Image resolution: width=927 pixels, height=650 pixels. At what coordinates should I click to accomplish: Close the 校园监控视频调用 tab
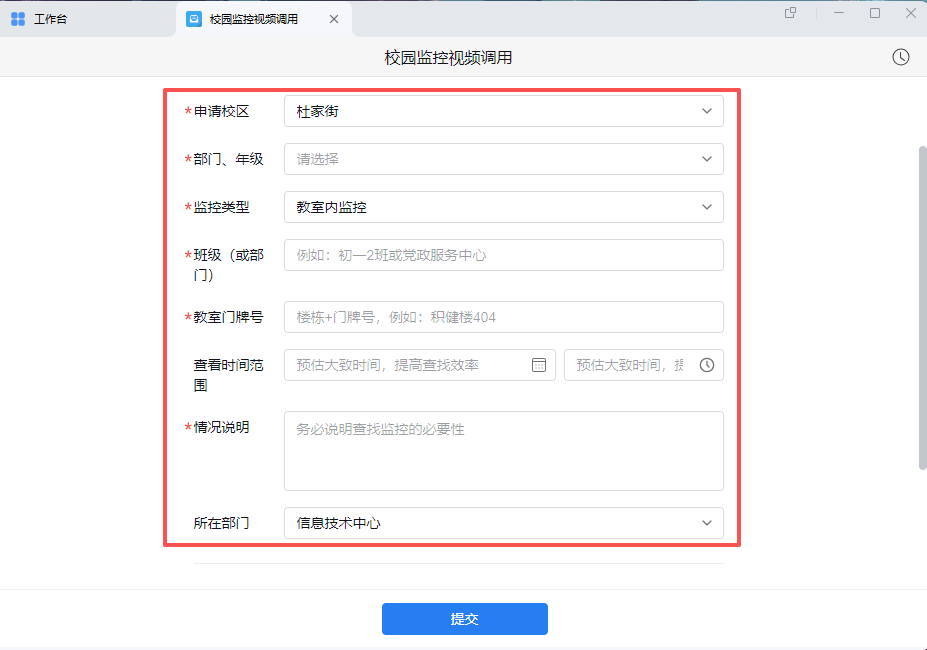pyautogui.click(x=334, y=19)
